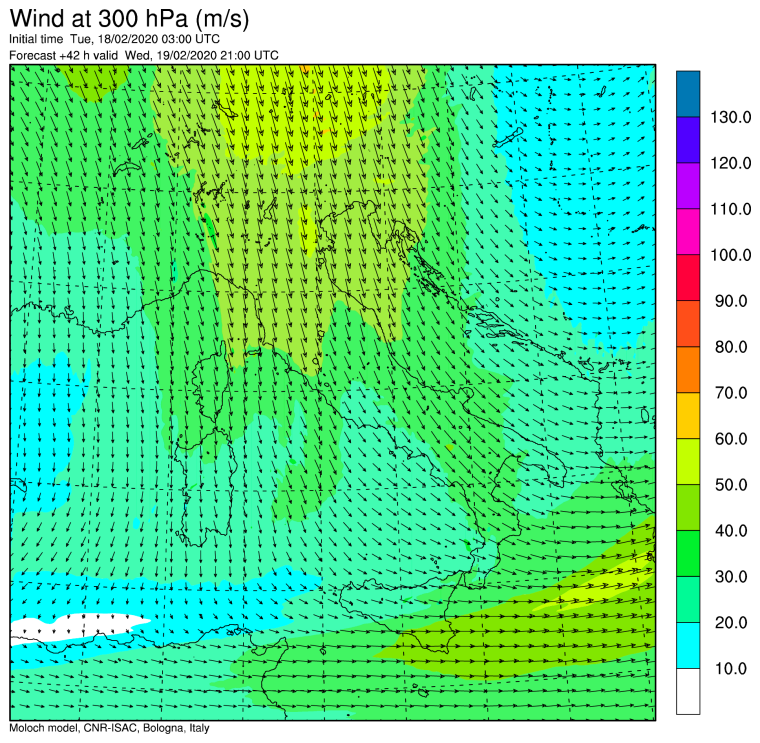
Task: Pick the purple 110-120 legend swatch
Action: (688, 186)
